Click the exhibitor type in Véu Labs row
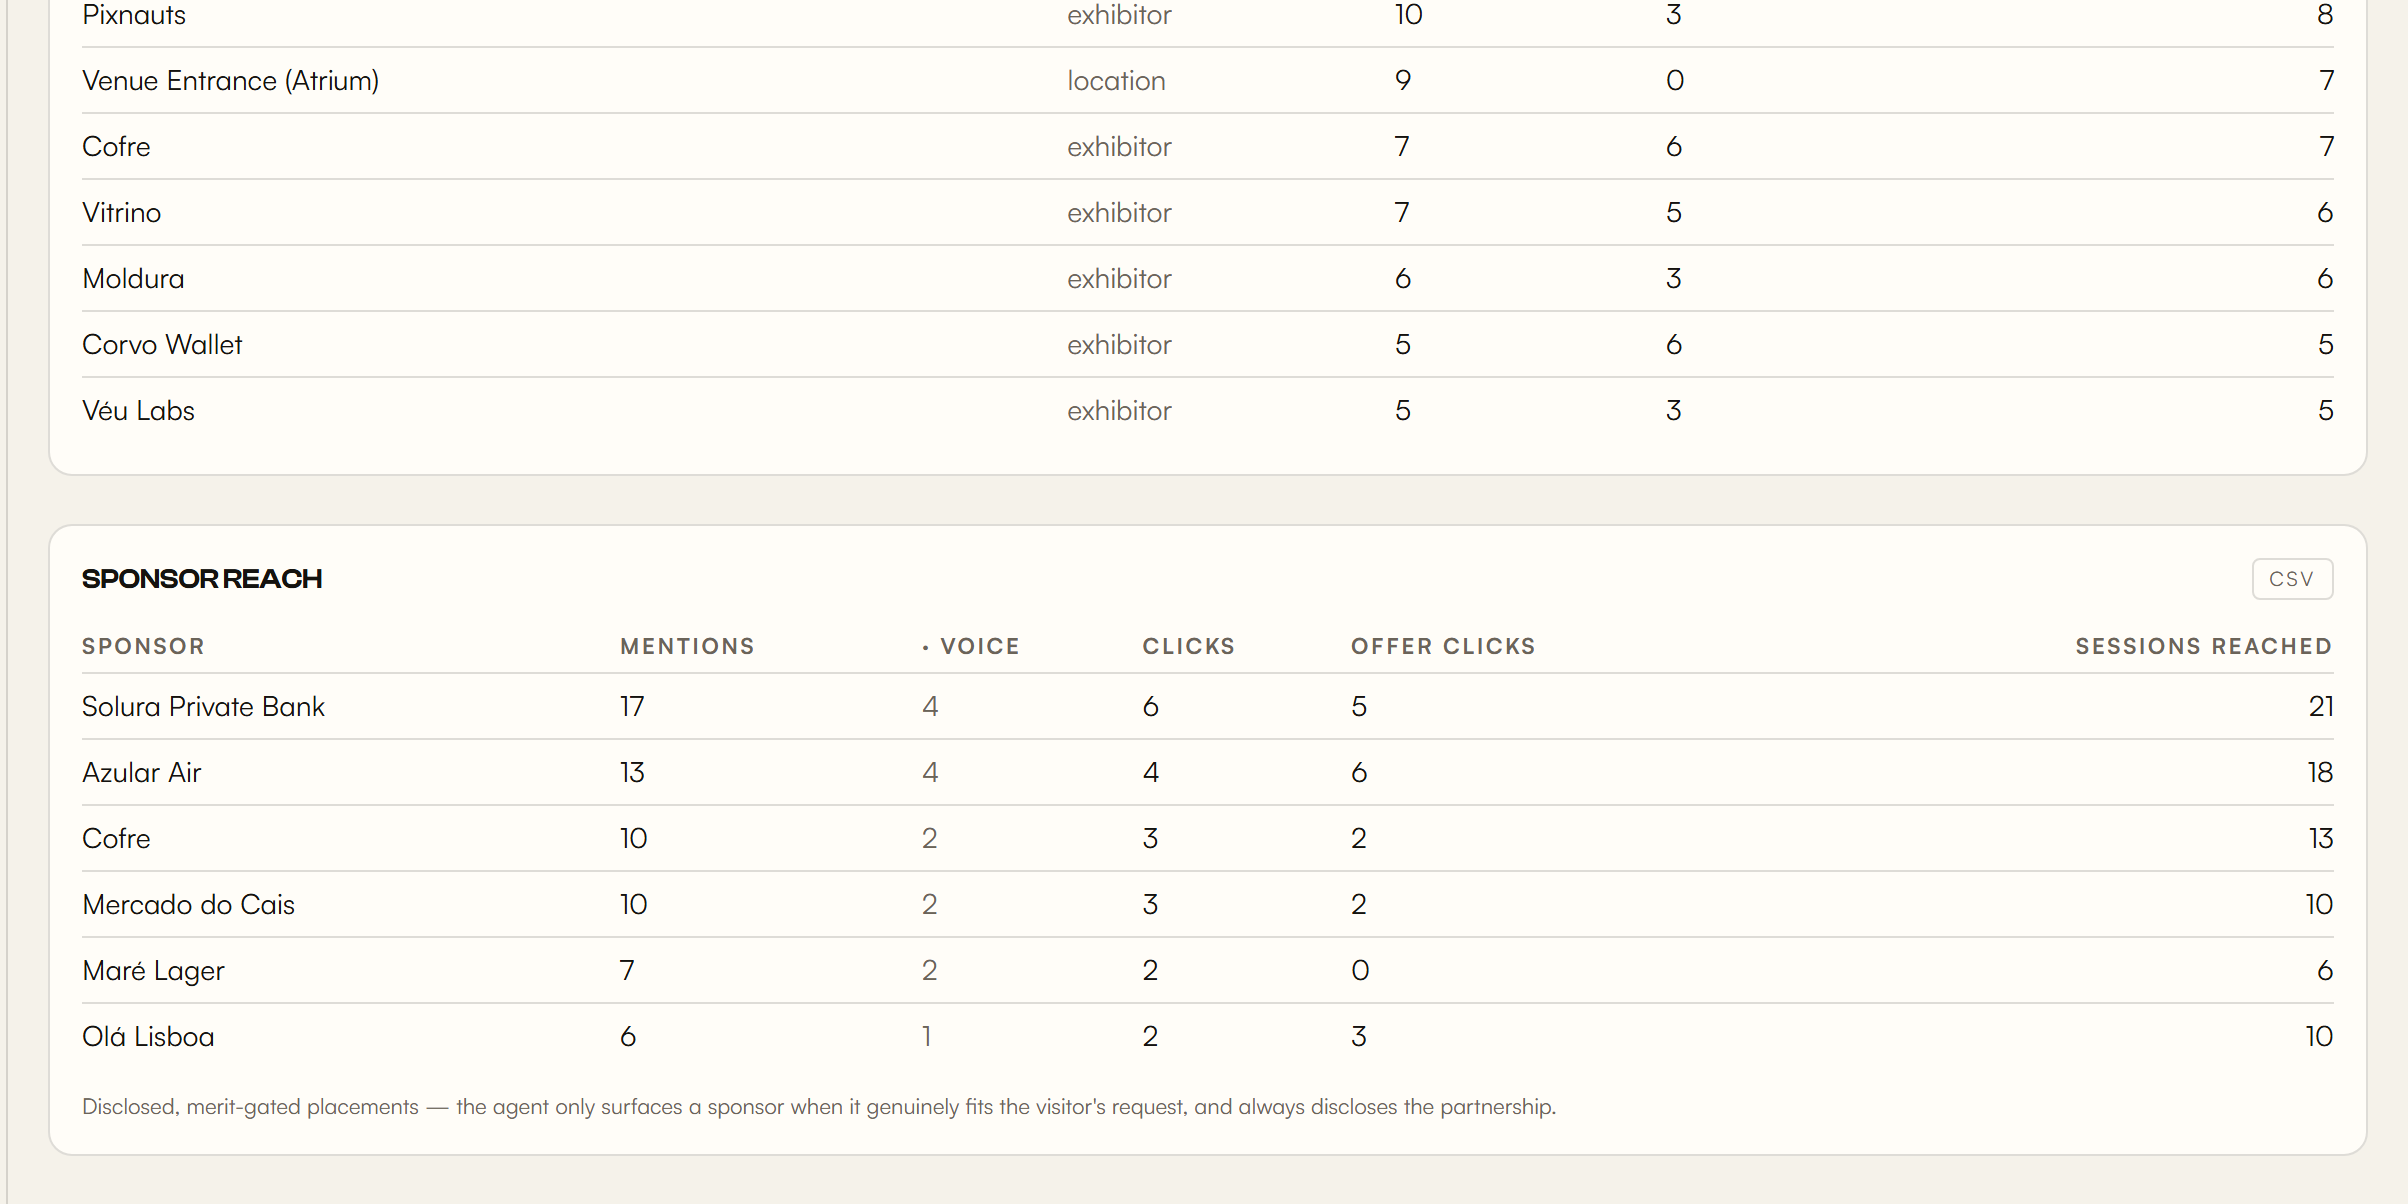The height and width of the screenshot is (1204, 2408). tap(1119, 411)
